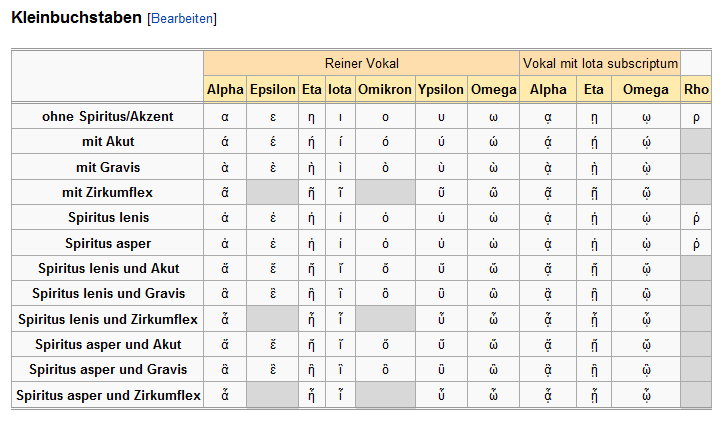The image size is (727, 422).
Task: Select the Spiritus asper und Zirkumflex label
Action: point(107,395)
